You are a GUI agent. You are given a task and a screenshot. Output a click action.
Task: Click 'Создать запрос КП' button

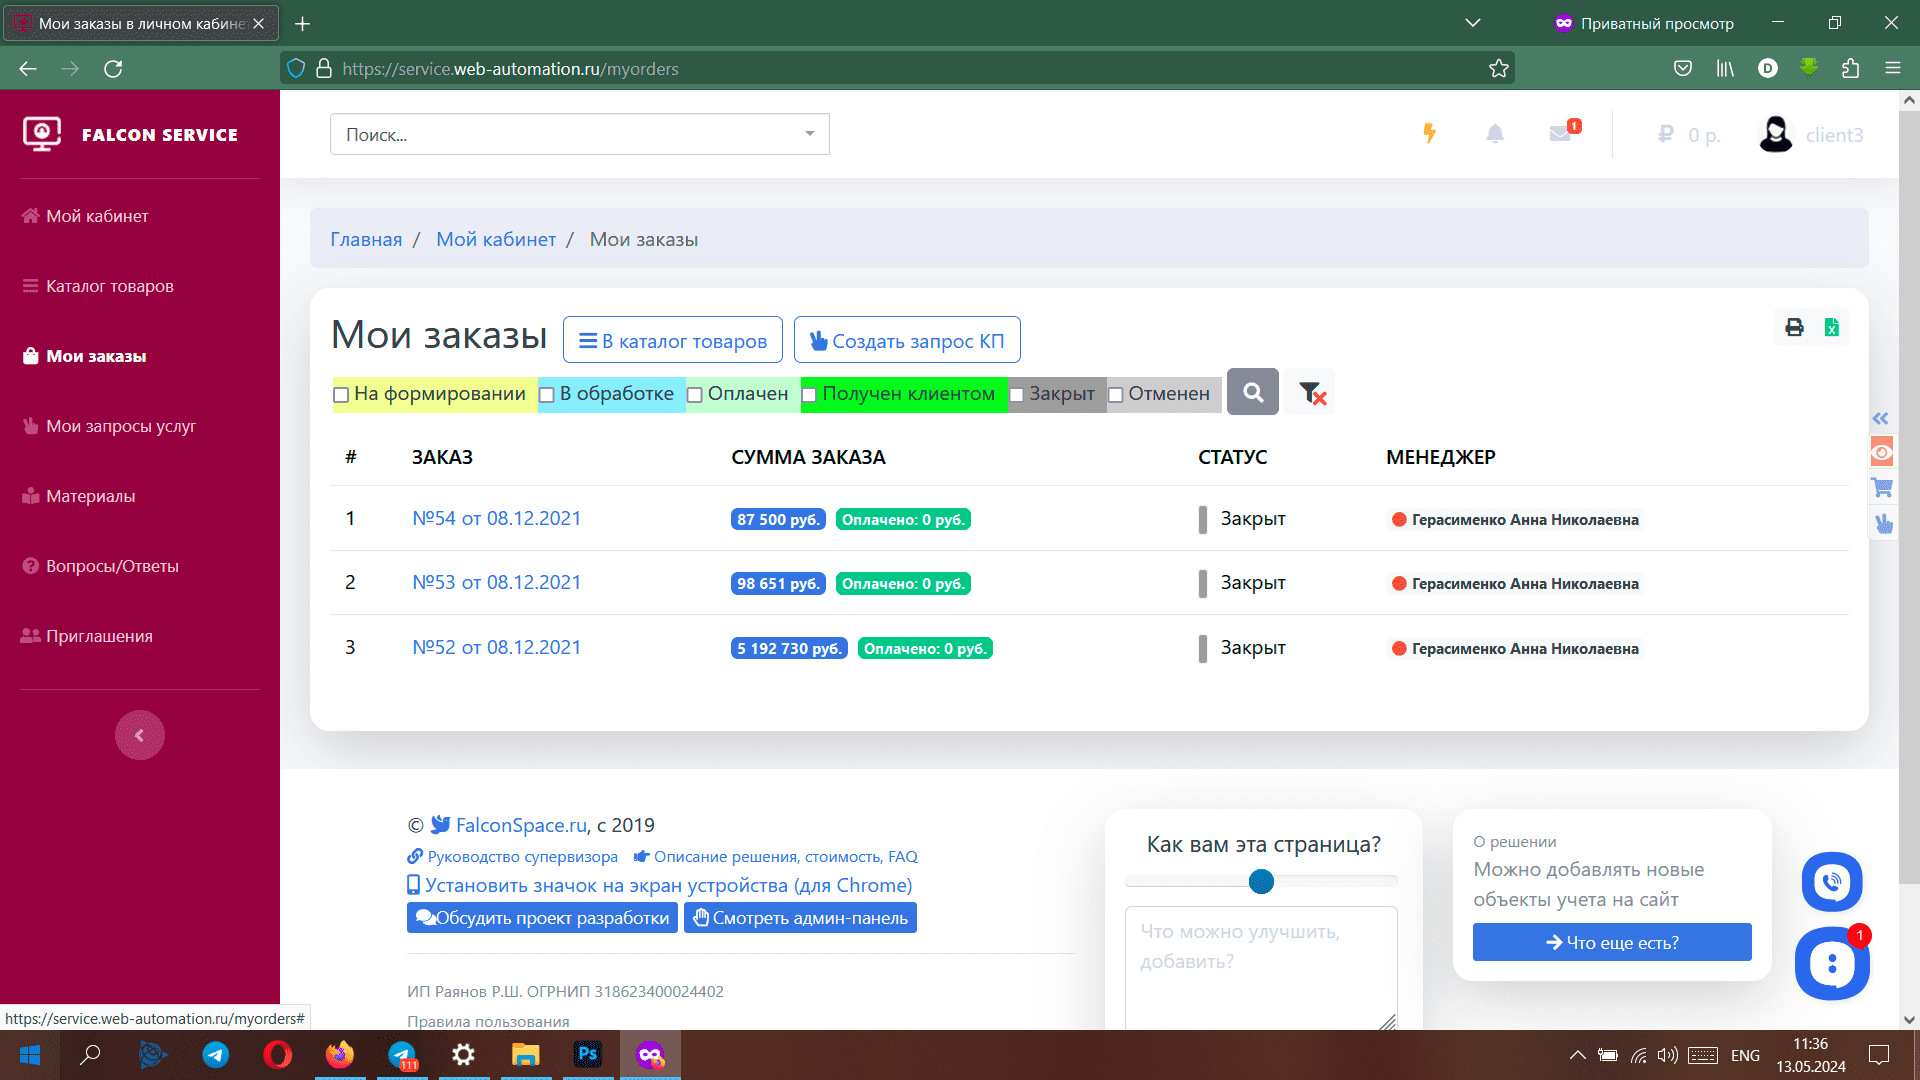[906, 341]
